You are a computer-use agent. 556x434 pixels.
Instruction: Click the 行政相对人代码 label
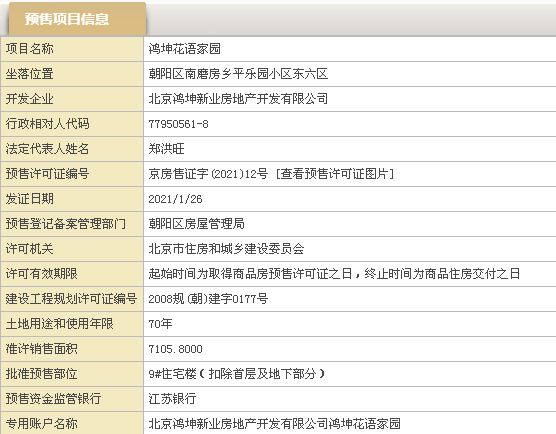48,124
